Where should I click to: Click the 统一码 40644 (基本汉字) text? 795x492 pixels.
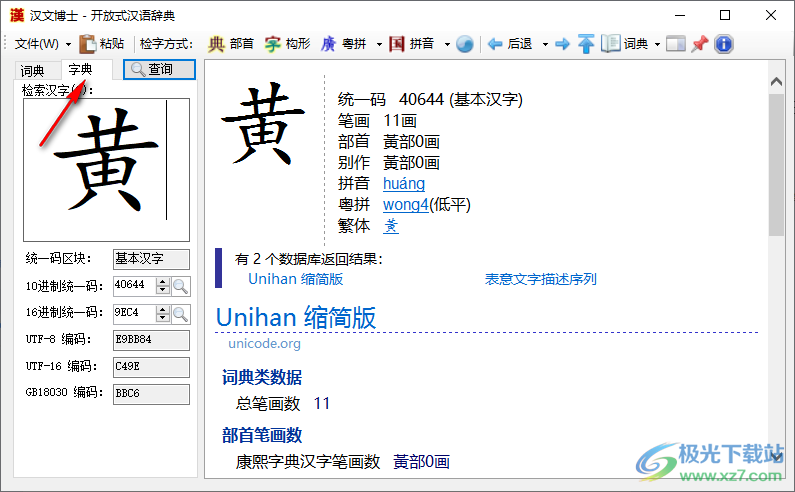430,99
